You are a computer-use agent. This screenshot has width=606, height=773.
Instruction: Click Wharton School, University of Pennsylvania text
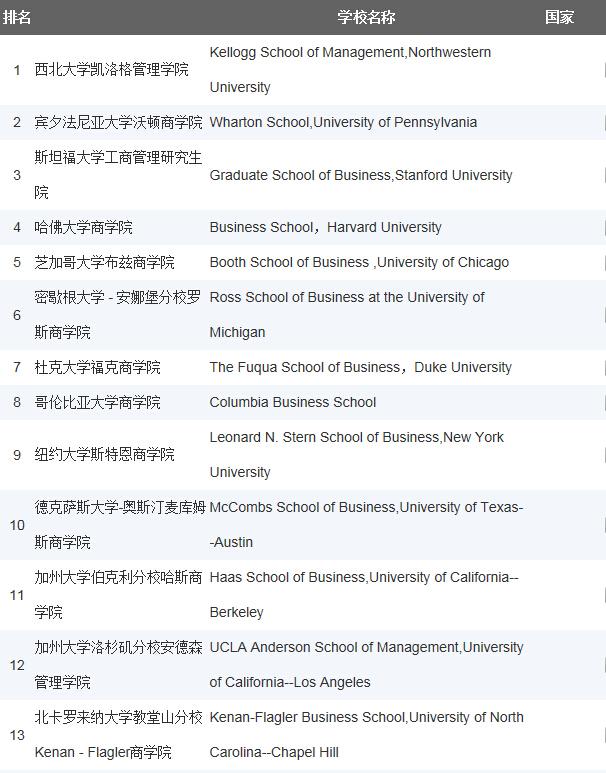343,122
